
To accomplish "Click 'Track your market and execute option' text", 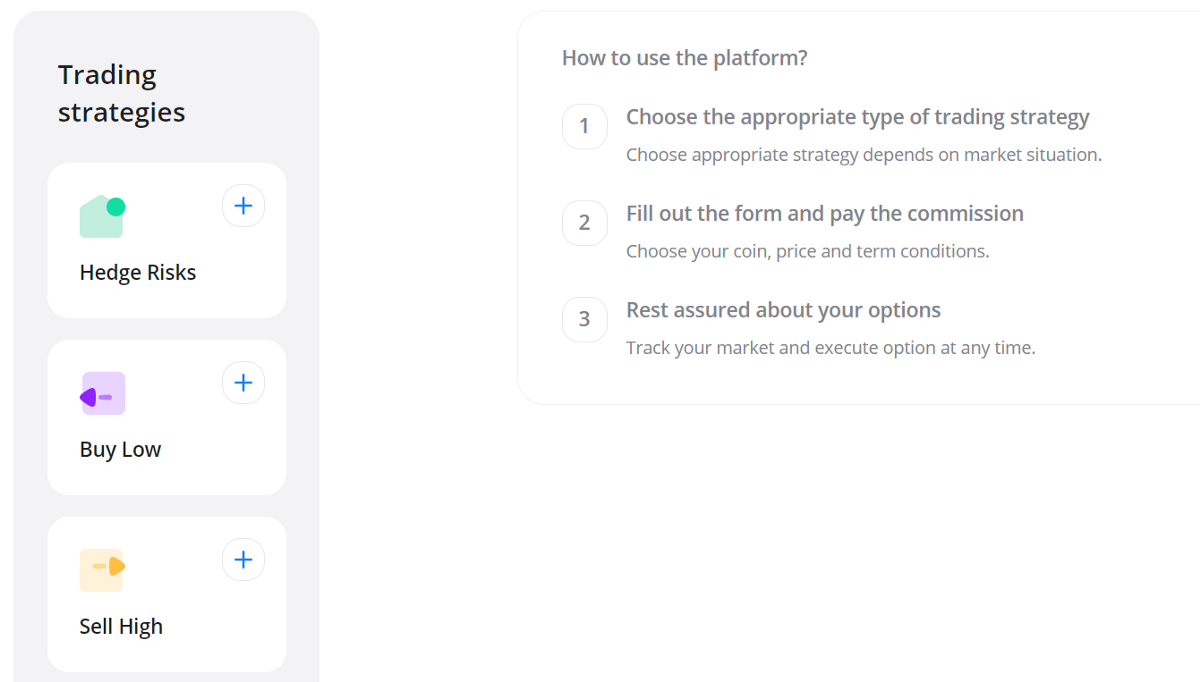I will pos(830,348).
